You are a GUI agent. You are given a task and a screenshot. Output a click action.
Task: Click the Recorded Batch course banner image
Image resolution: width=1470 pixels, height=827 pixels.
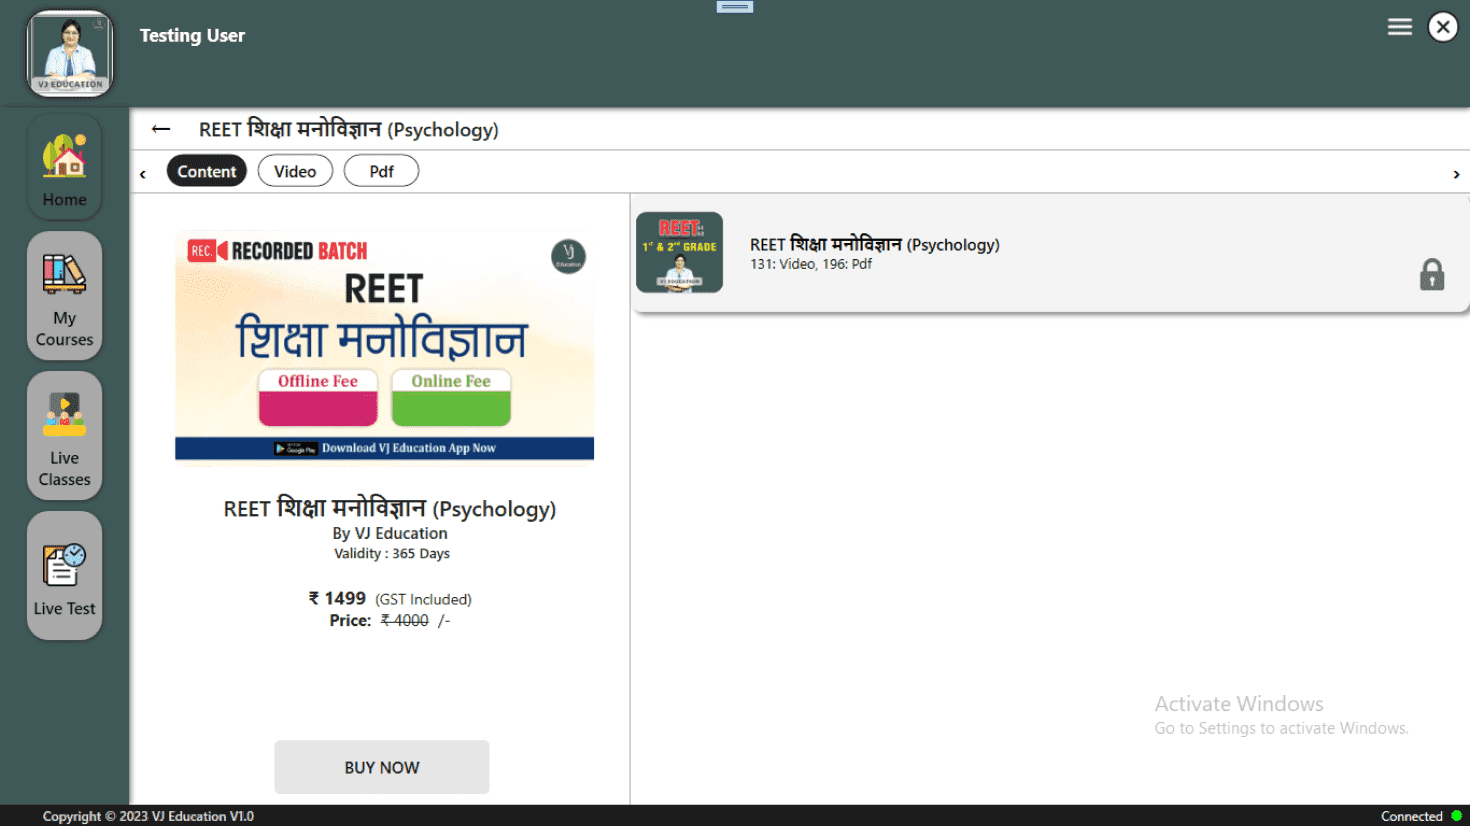[x=384, y=330]
